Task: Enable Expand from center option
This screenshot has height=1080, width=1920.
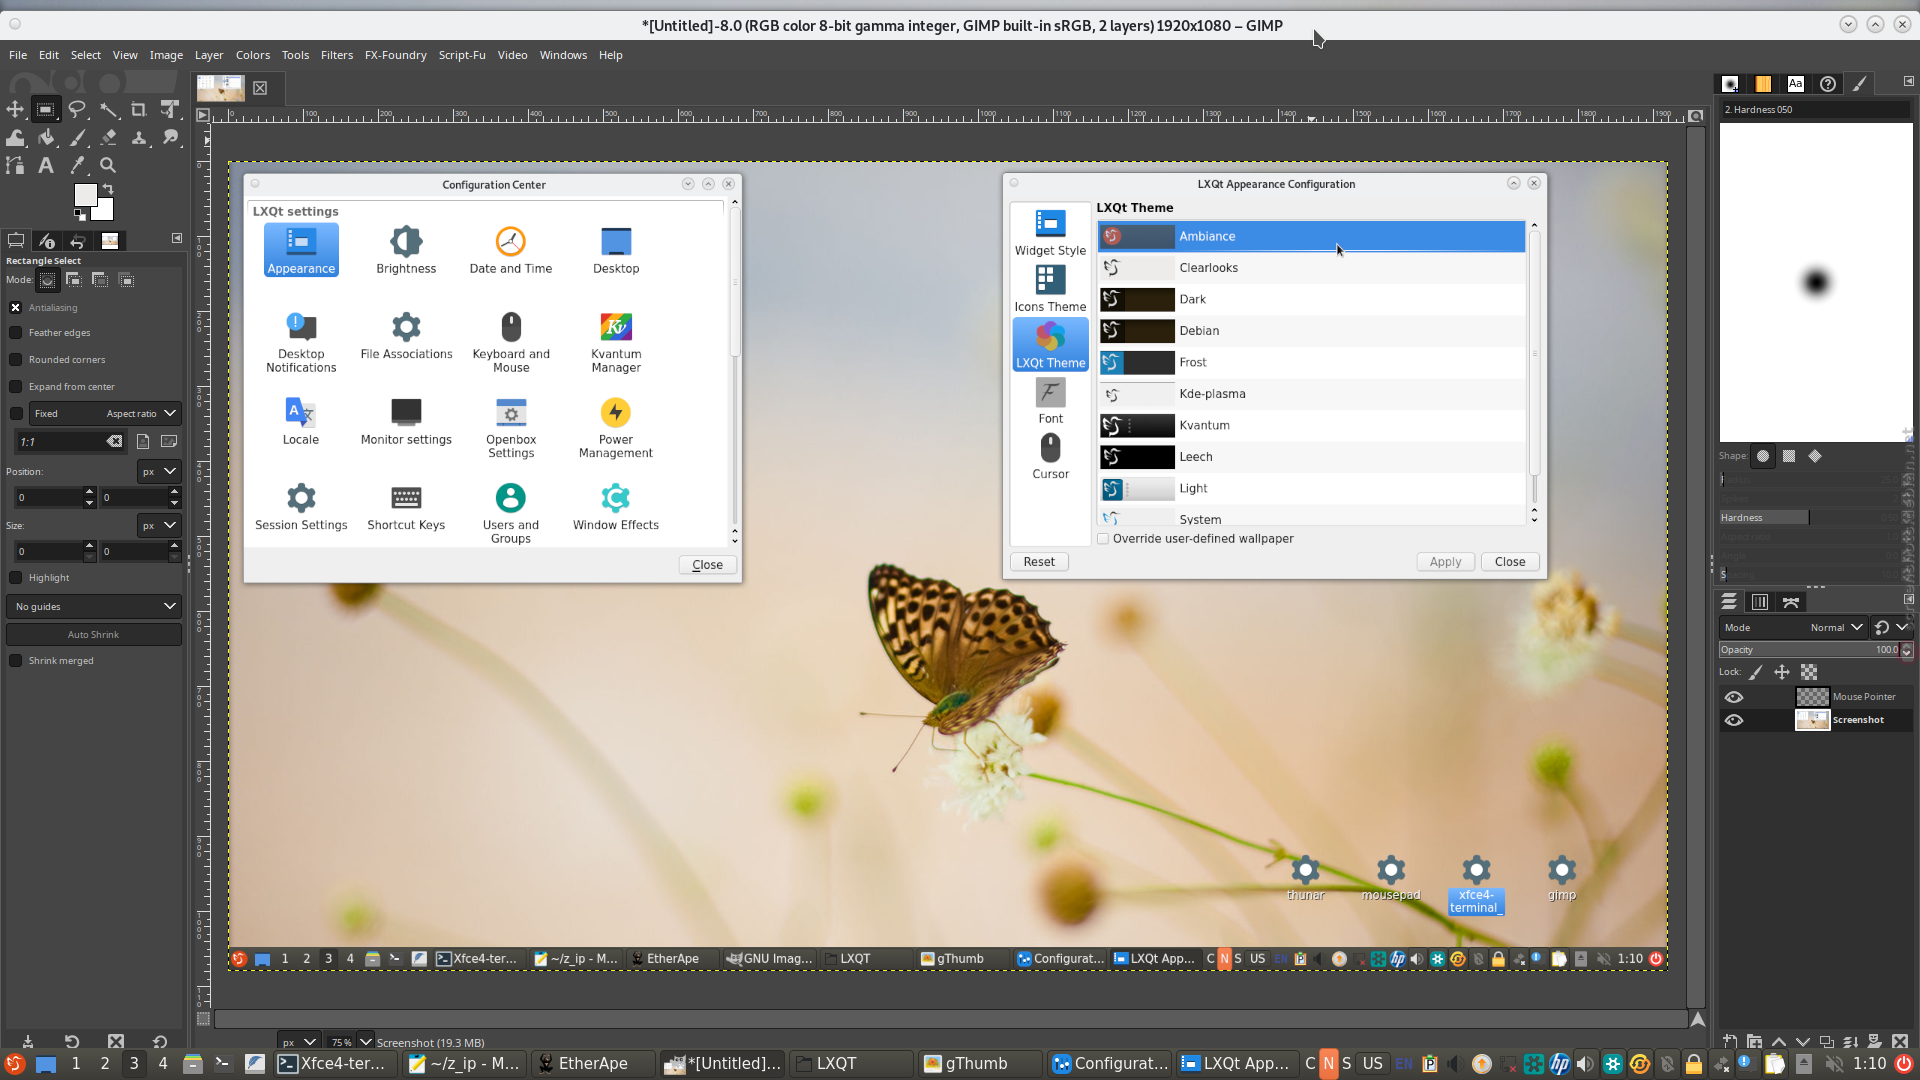Action: tap(16, 387)
